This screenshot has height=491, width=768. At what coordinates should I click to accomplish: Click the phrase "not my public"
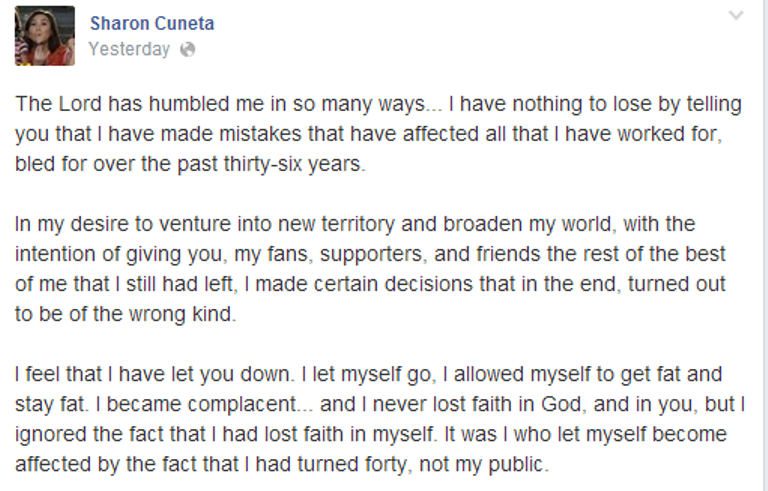(x=501, y=465)
